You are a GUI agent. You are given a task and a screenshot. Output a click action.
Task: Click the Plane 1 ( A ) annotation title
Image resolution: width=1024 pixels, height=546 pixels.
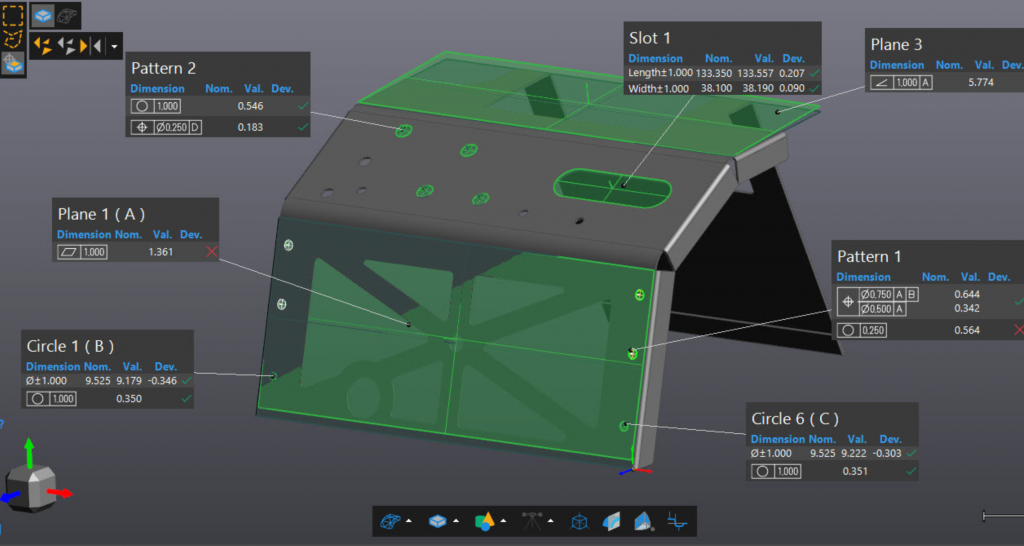point(101,213)
